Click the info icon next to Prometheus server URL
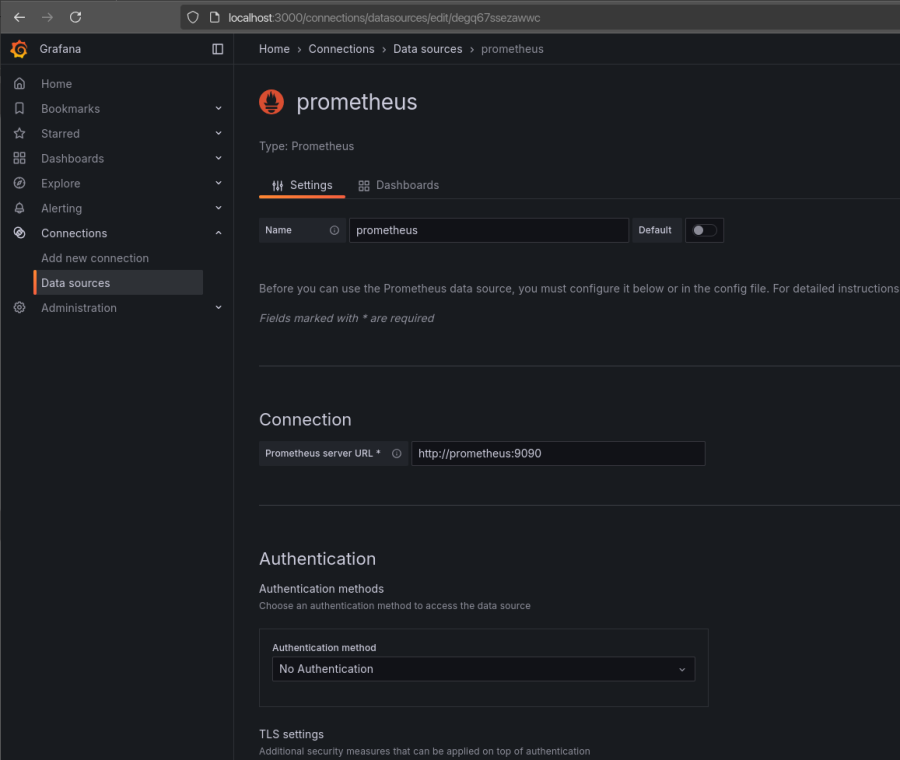 (396, 453)
